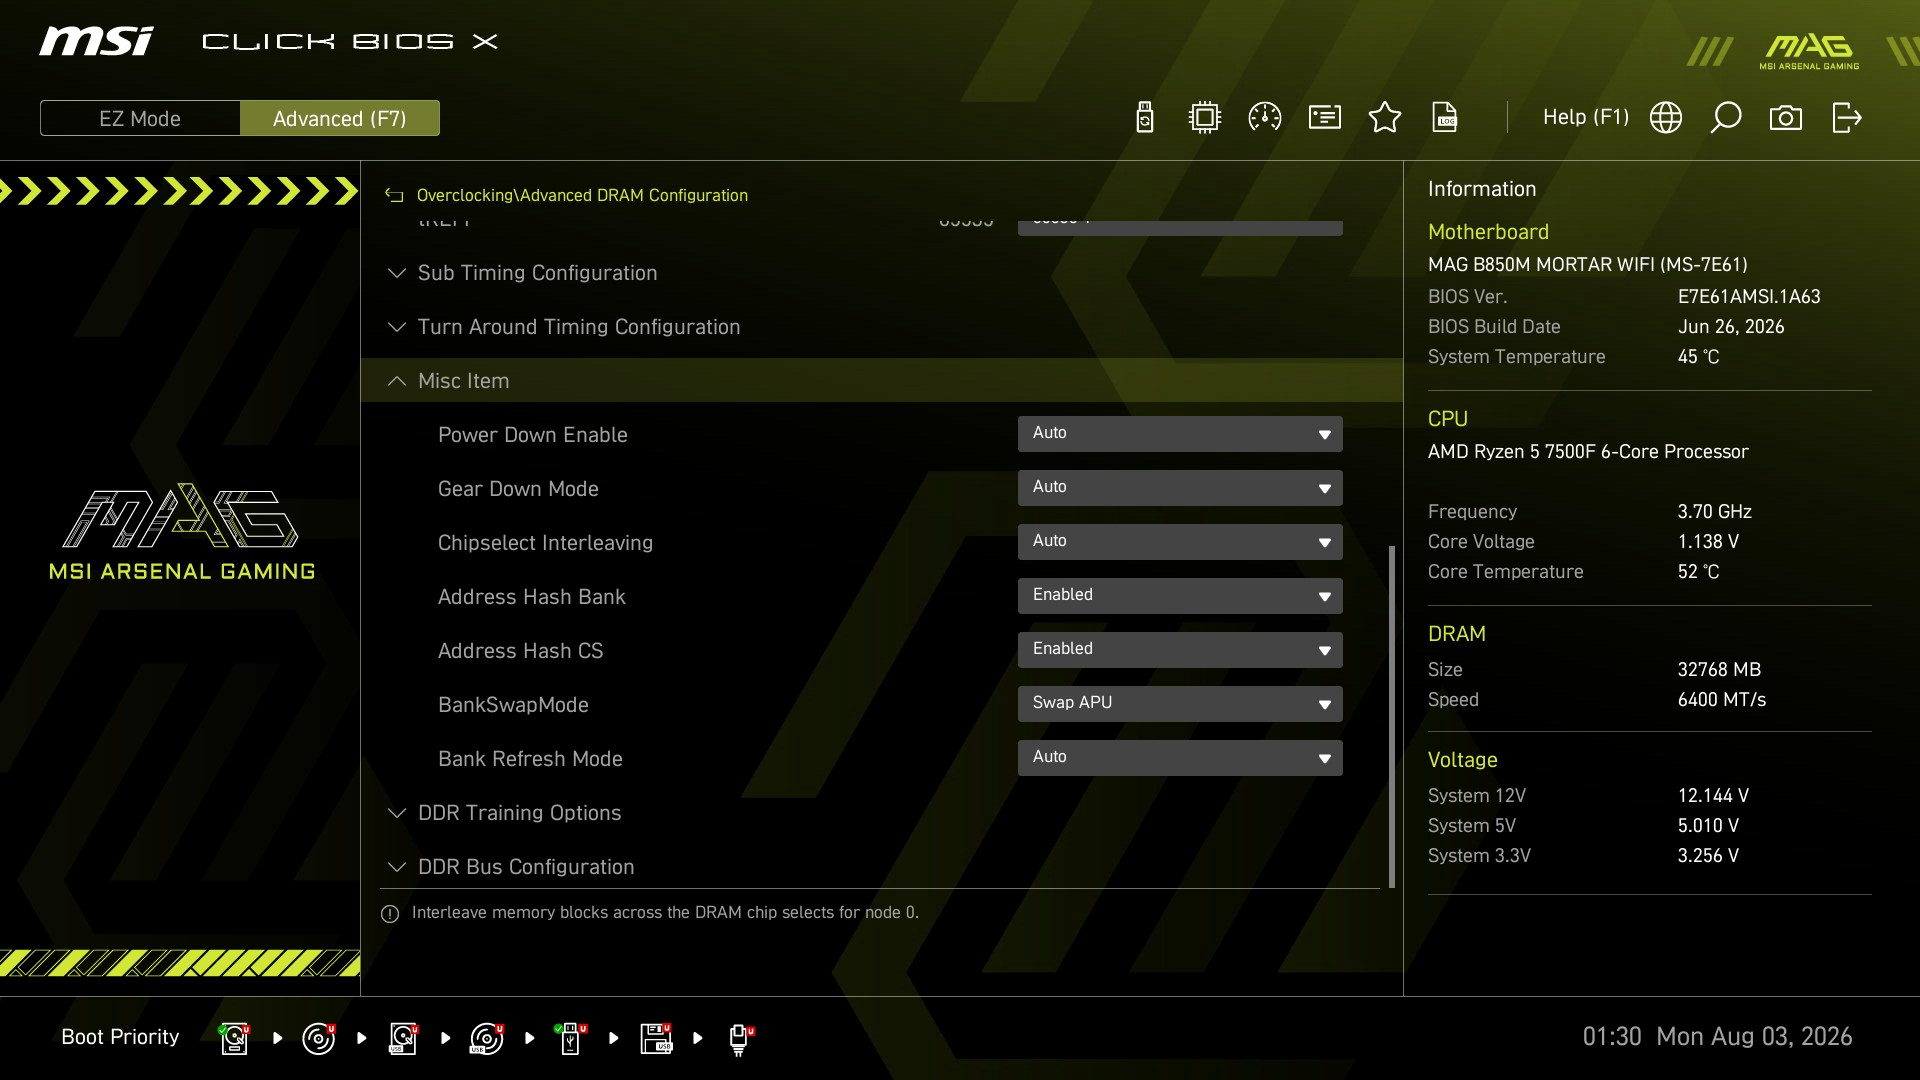The height and width of the screenshot is (1080, 1920).
Task: Select the Advanced (F7) mode tab
Action: pyautogui.click(x=340, y=118)
